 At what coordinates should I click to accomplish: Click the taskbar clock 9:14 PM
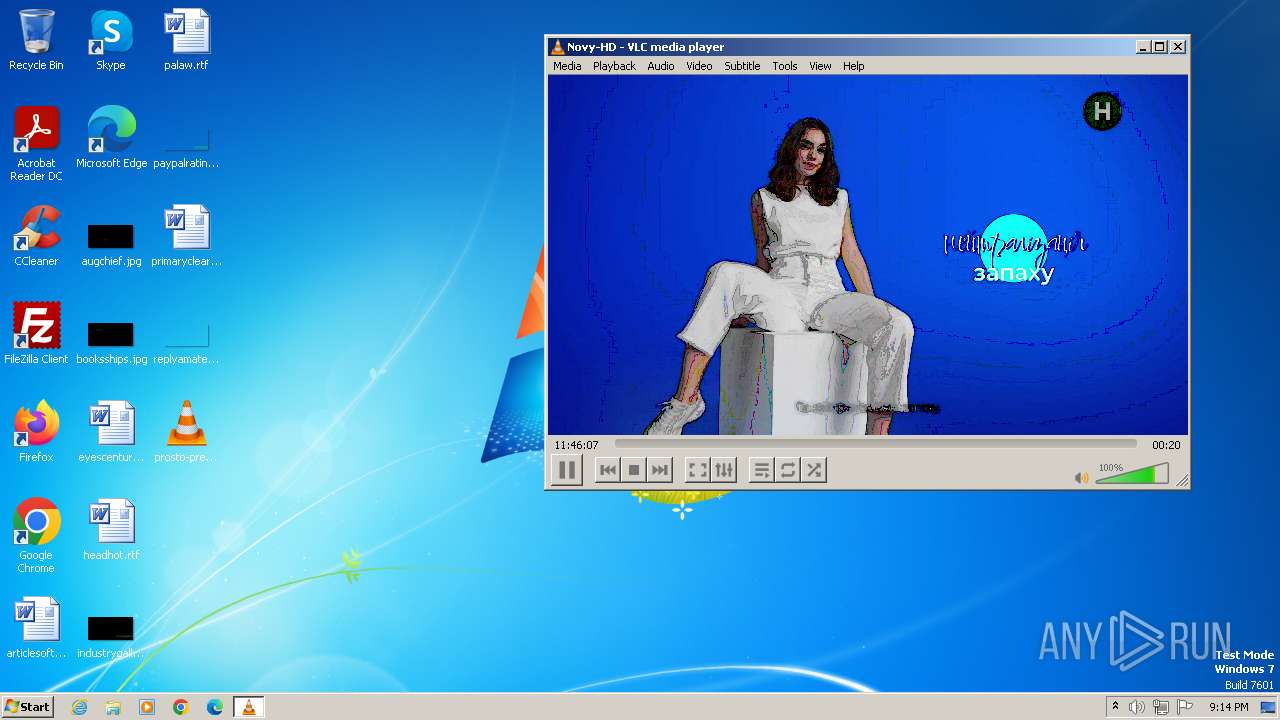(1229, 707)
